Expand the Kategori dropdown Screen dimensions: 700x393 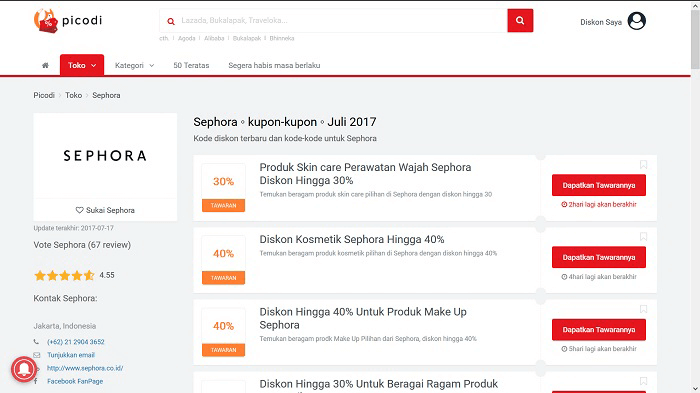tap(134, 65)
